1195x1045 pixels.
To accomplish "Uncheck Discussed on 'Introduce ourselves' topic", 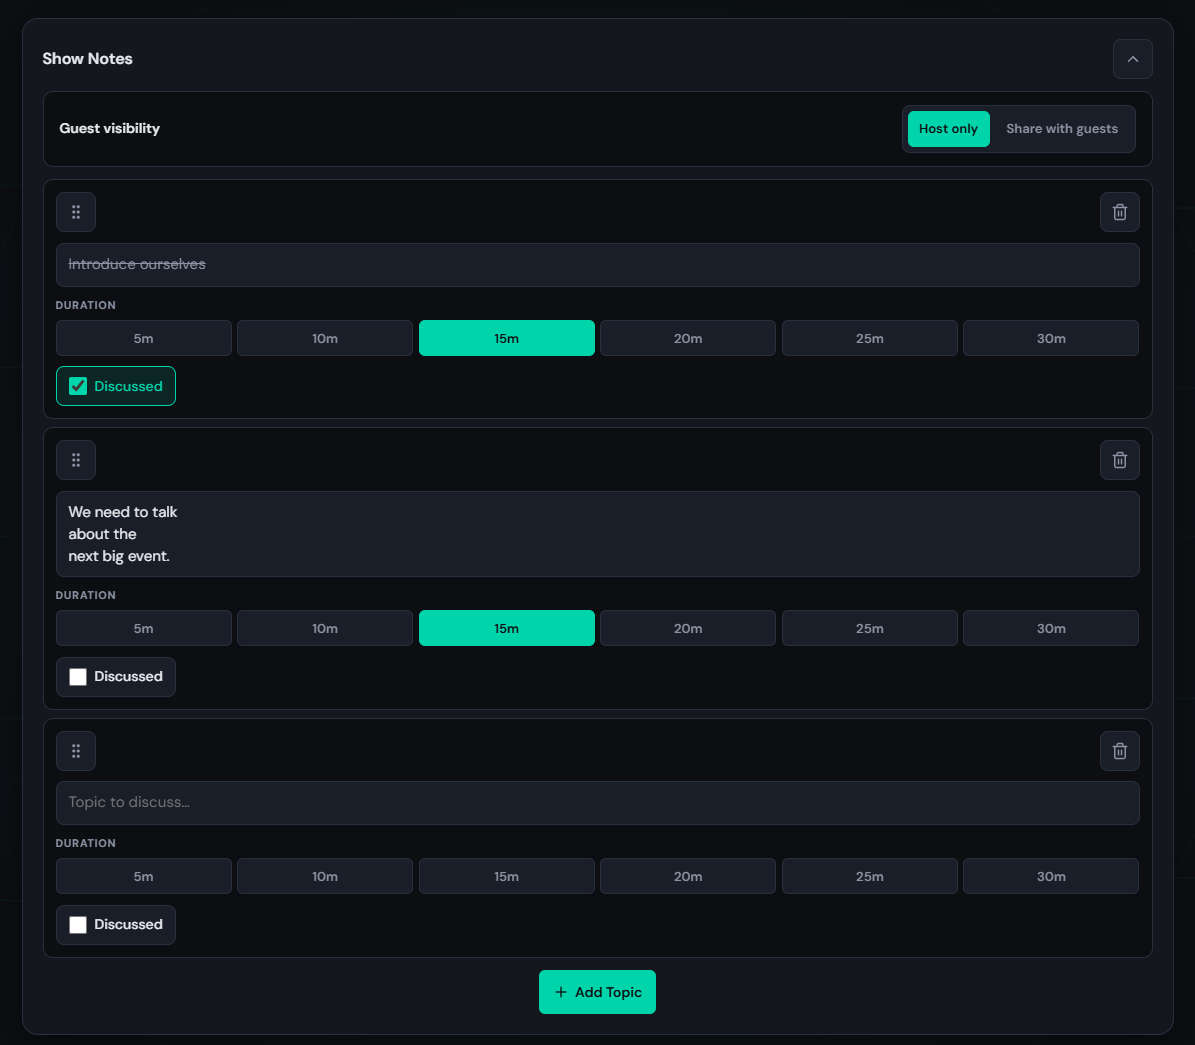I will point(116,386).
